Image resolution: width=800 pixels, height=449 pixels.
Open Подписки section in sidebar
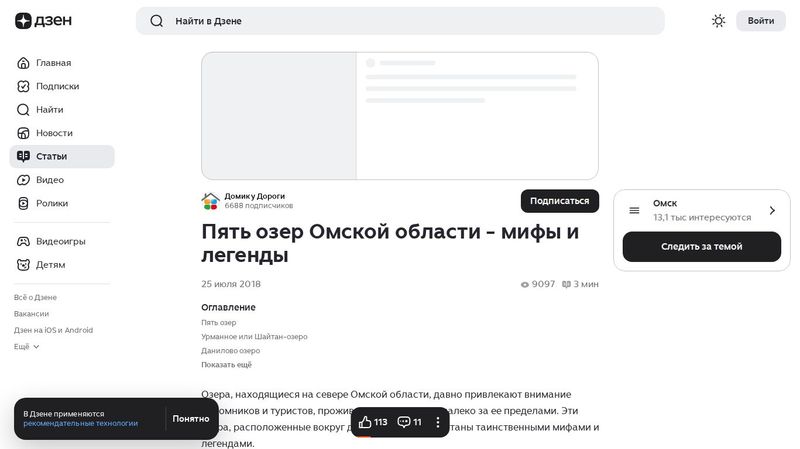tap(57, 86)
